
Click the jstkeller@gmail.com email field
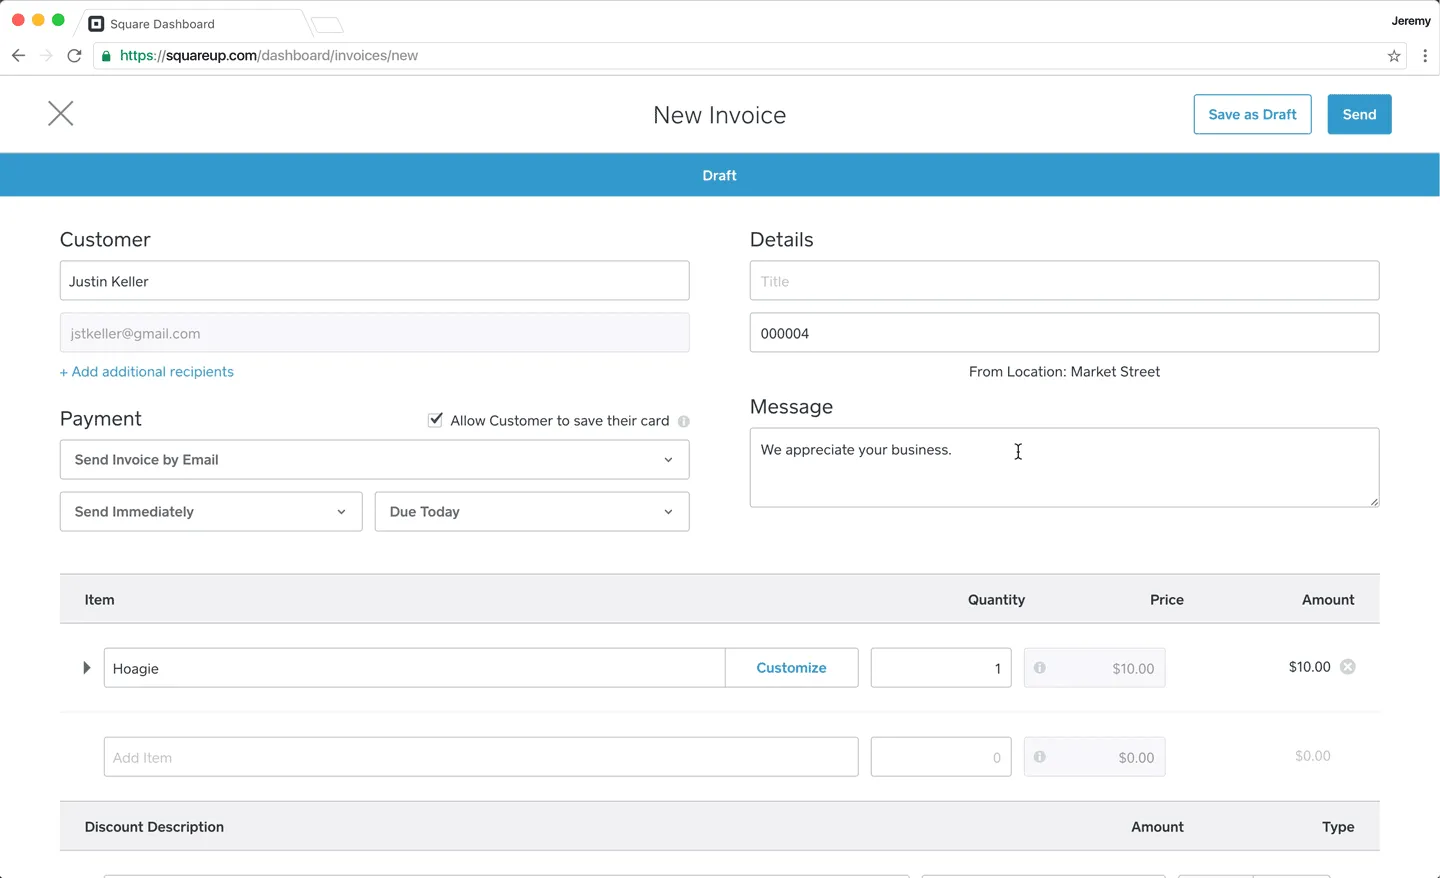click(x=374, y=333)
